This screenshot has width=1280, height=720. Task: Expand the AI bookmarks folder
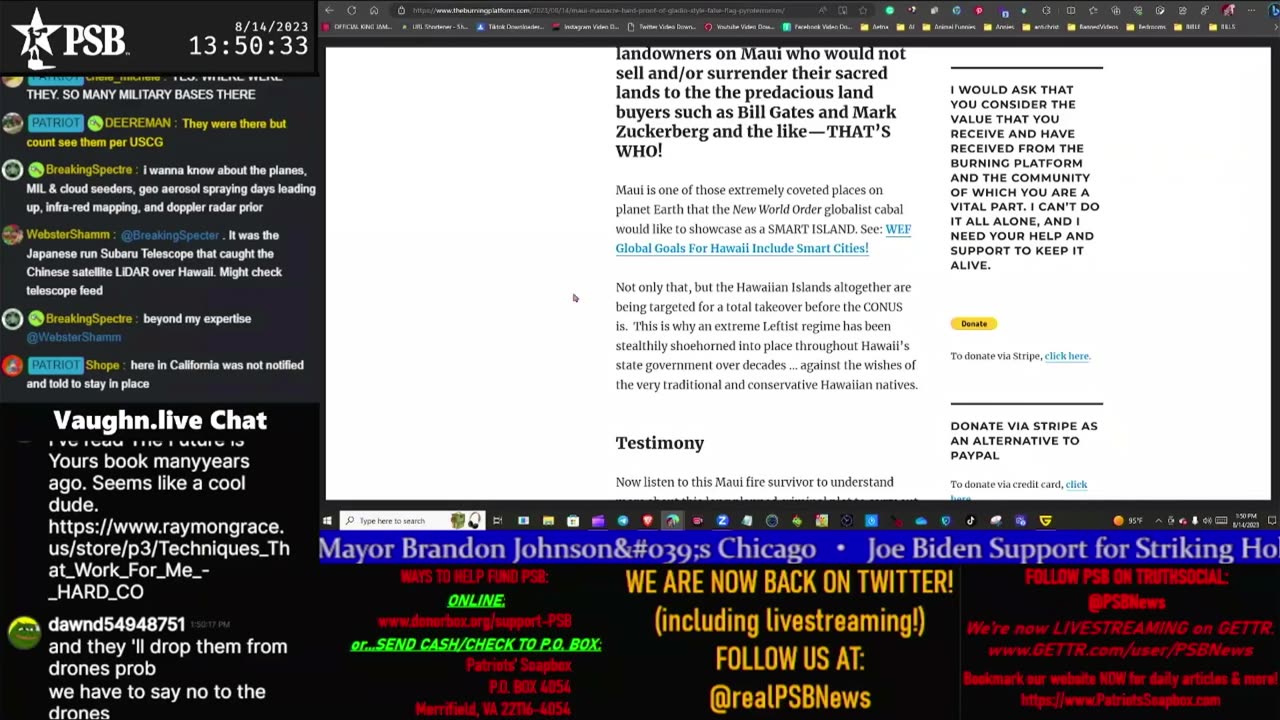907,27
